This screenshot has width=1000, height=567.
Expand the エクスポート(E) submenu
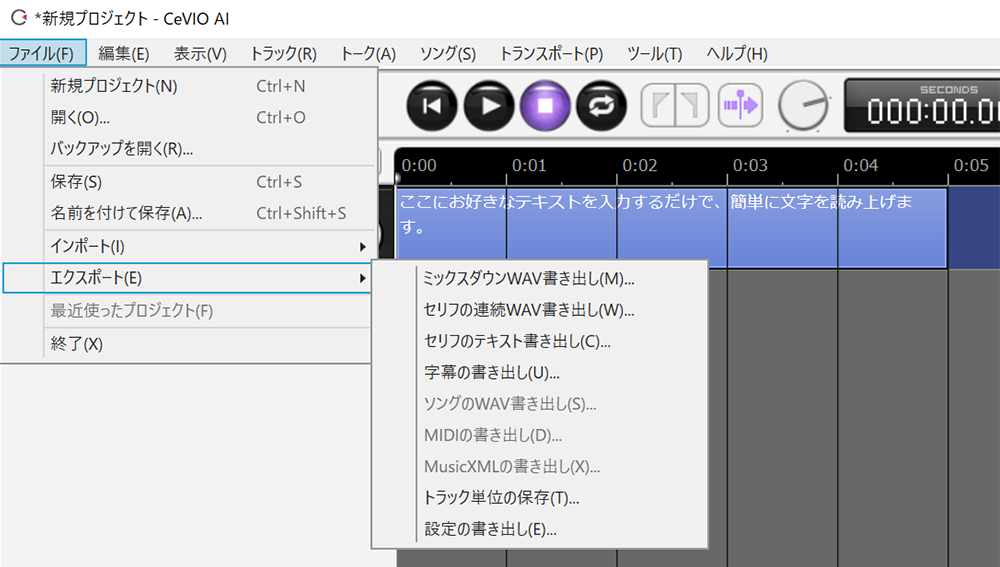coord(187,278)
